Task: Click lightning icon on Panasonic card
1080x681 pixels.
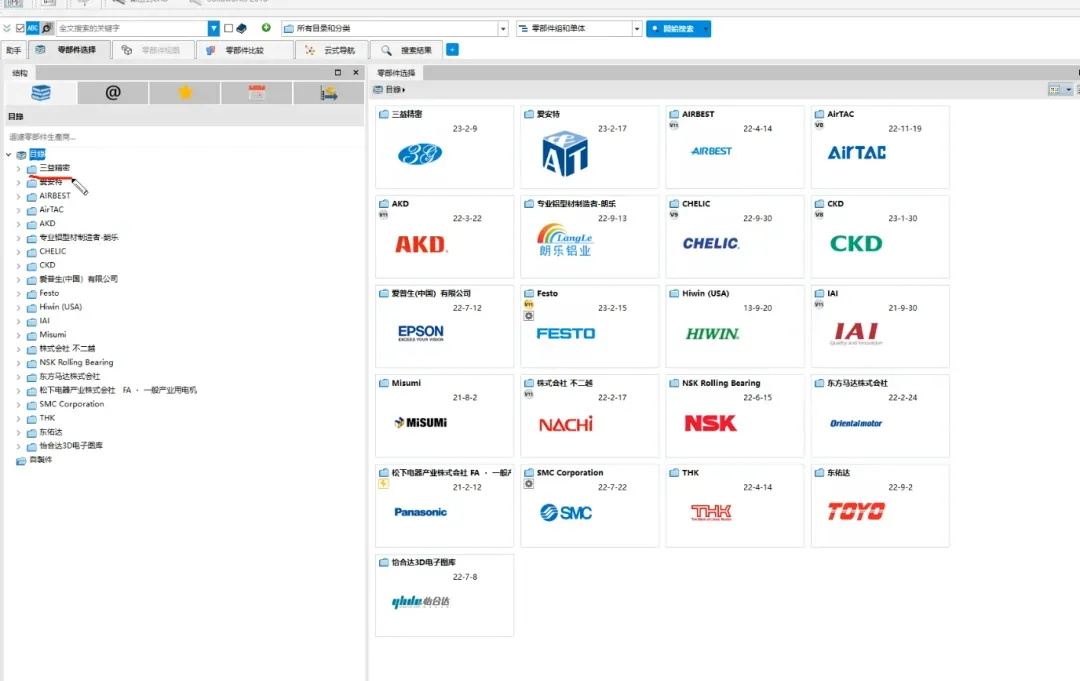Action: [384, 484]
